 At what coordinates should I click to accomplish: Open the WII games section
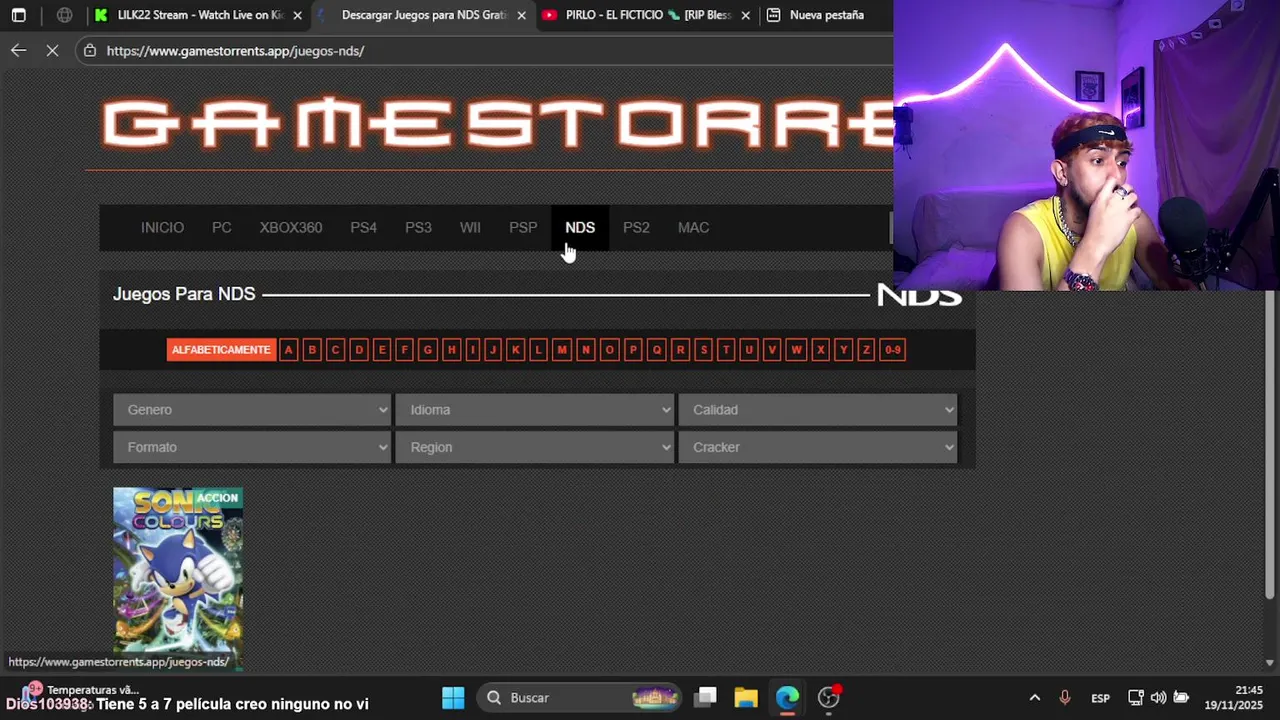470,227
